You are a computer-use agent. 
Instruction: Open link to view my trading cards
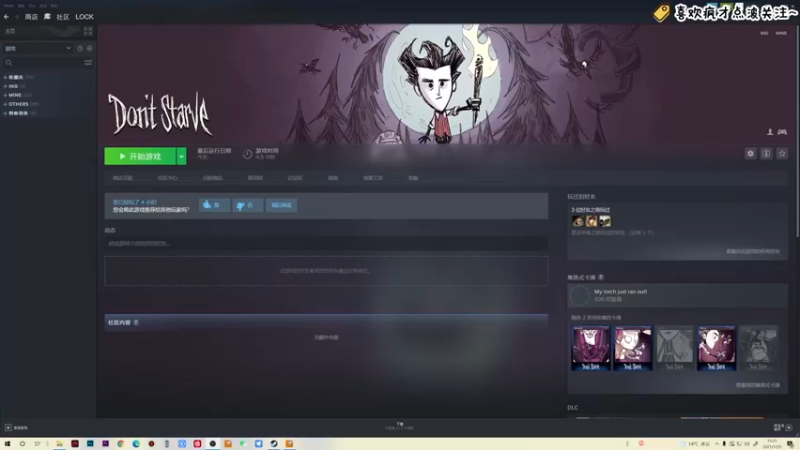point(758,385)
